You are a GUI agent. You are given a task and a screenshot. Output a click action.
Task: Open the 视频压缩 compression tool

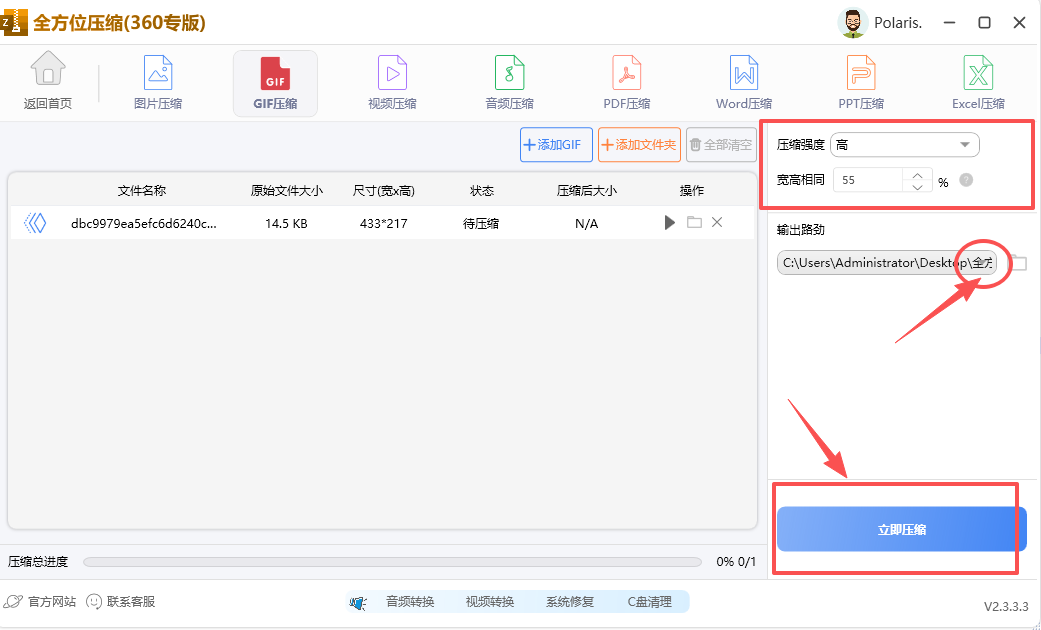[x=391, y=81]
